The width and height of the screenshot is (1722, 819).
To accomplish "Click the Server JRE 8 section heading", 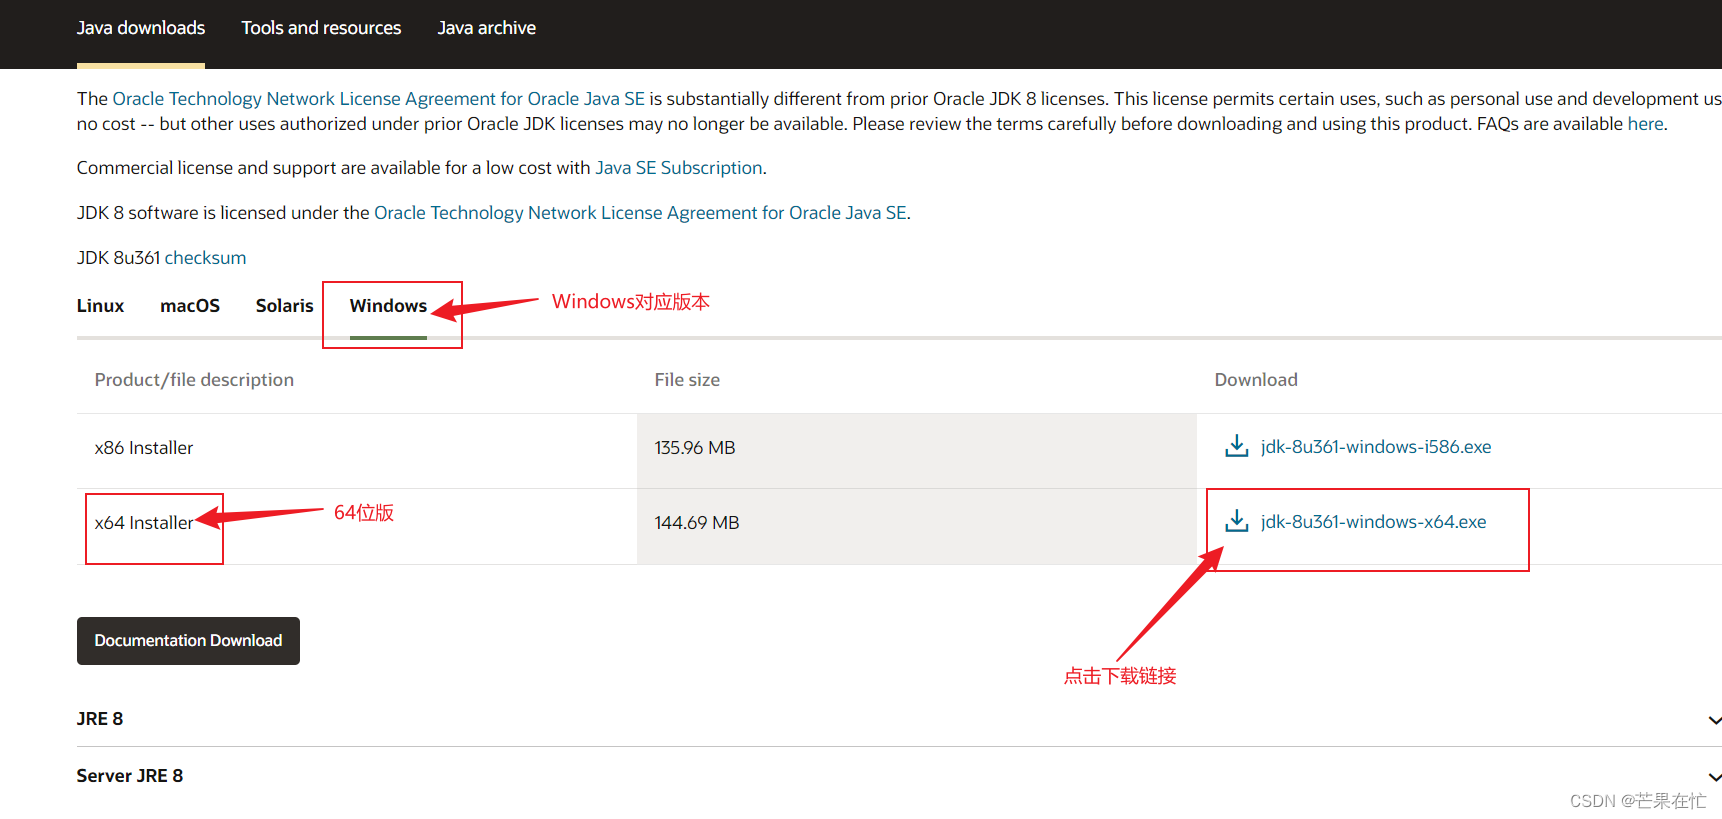I will pyautogui.click(x=130, y=776).
